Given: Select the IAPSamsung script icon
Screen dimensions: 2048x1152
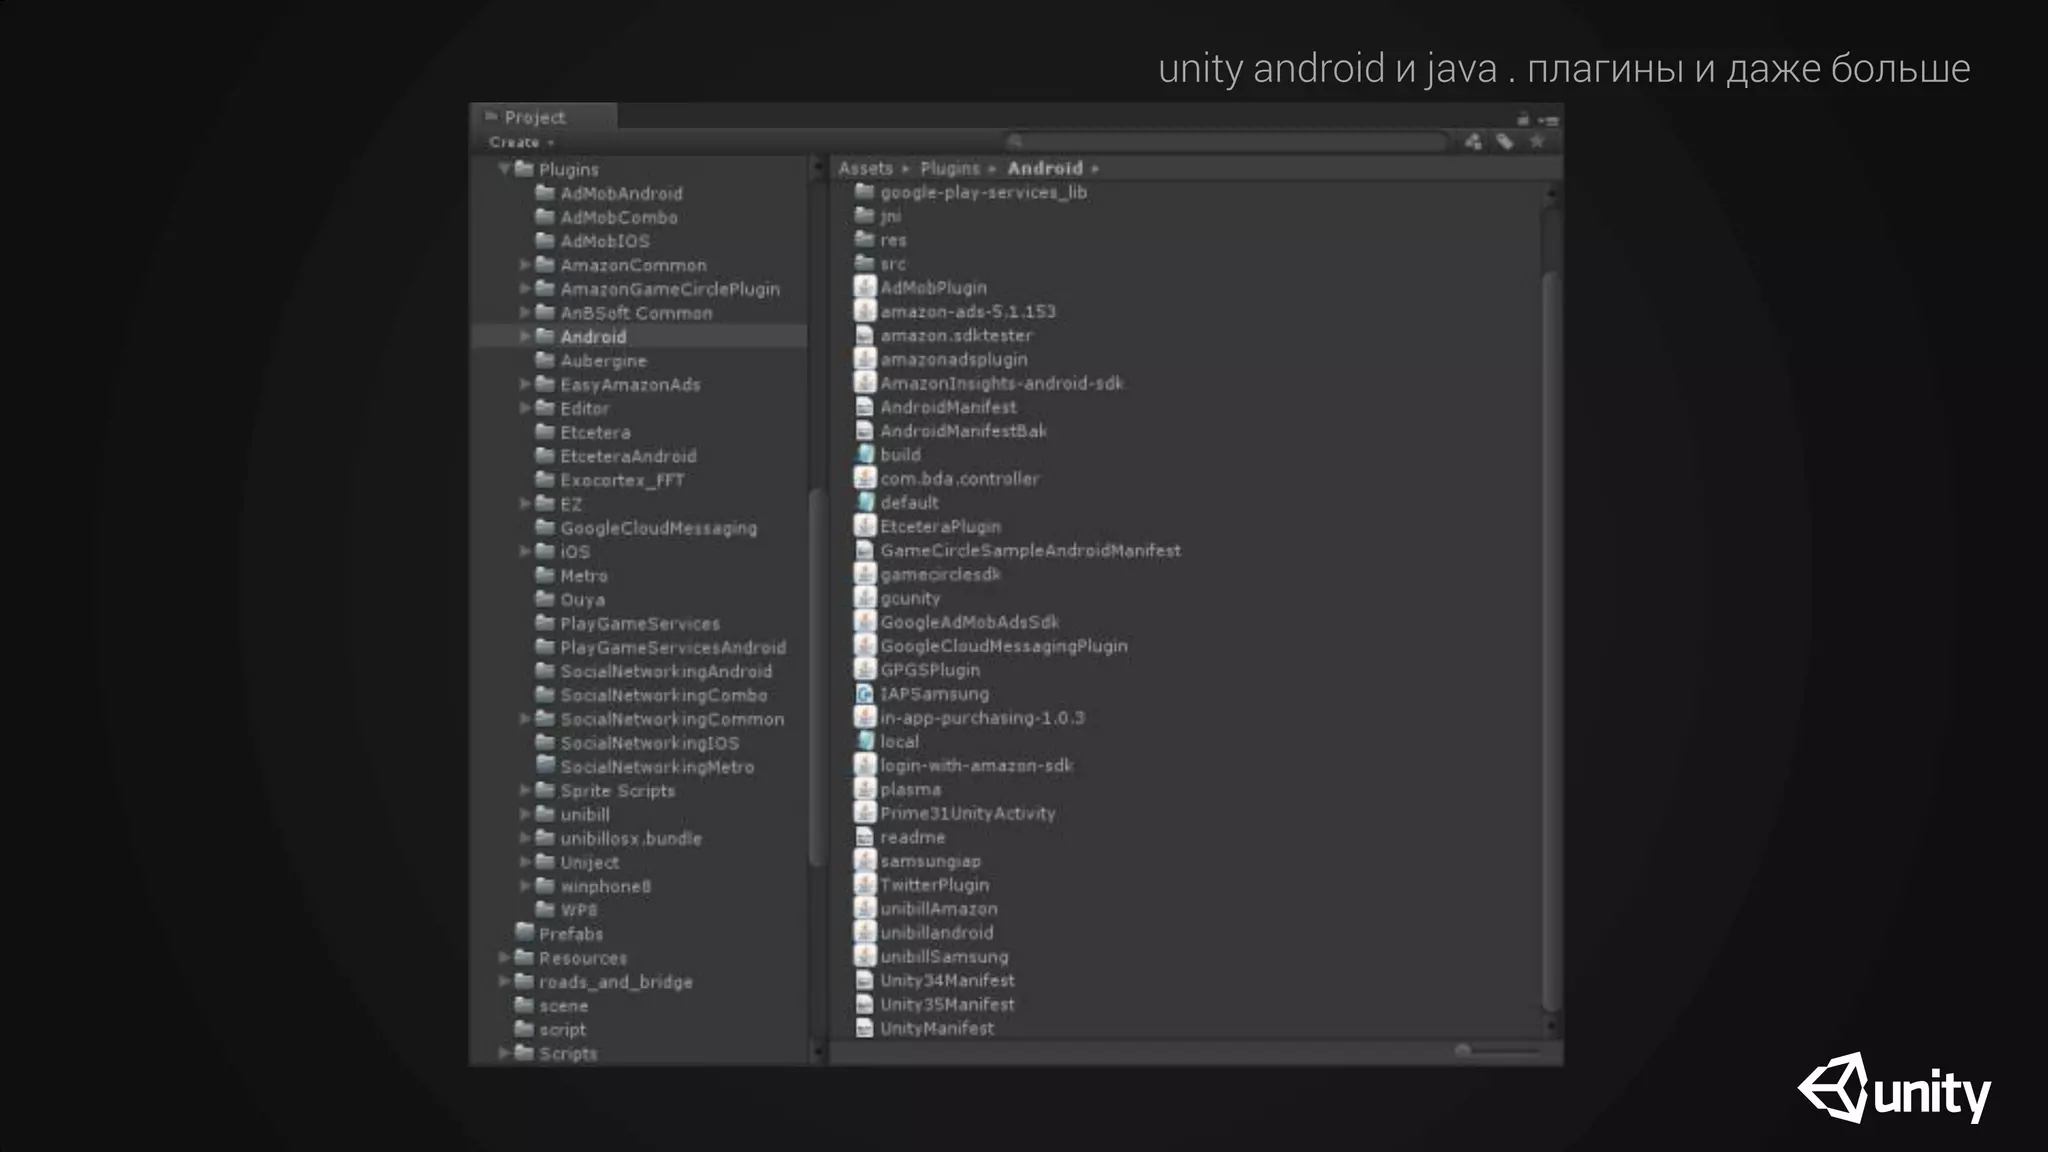Looking at the screenshot, I should [865, 693].
